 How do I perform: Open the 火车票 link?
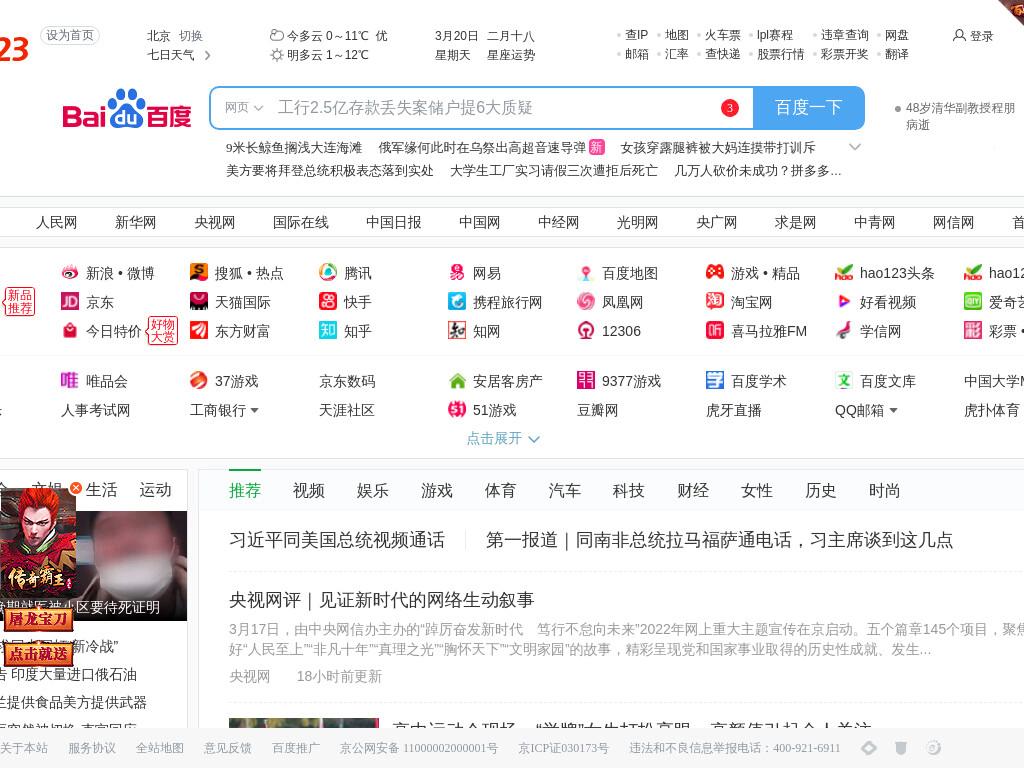(723, 35)
